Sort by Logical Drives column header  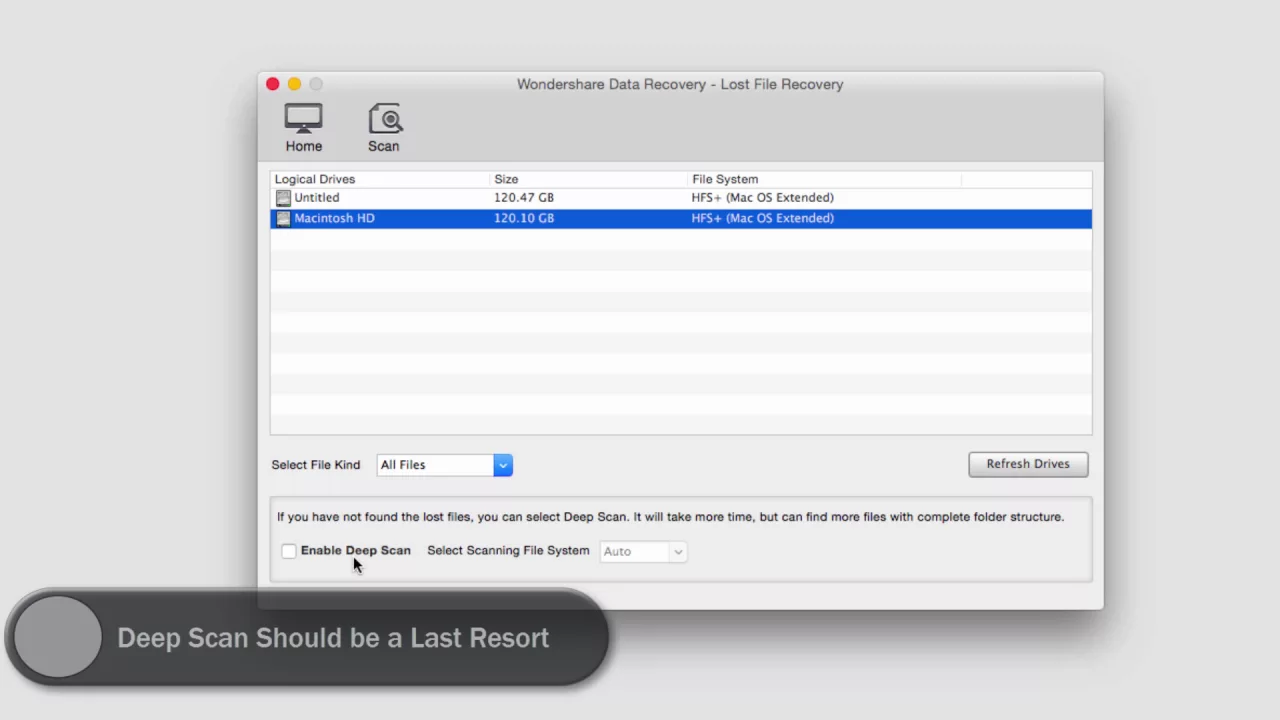315,179
